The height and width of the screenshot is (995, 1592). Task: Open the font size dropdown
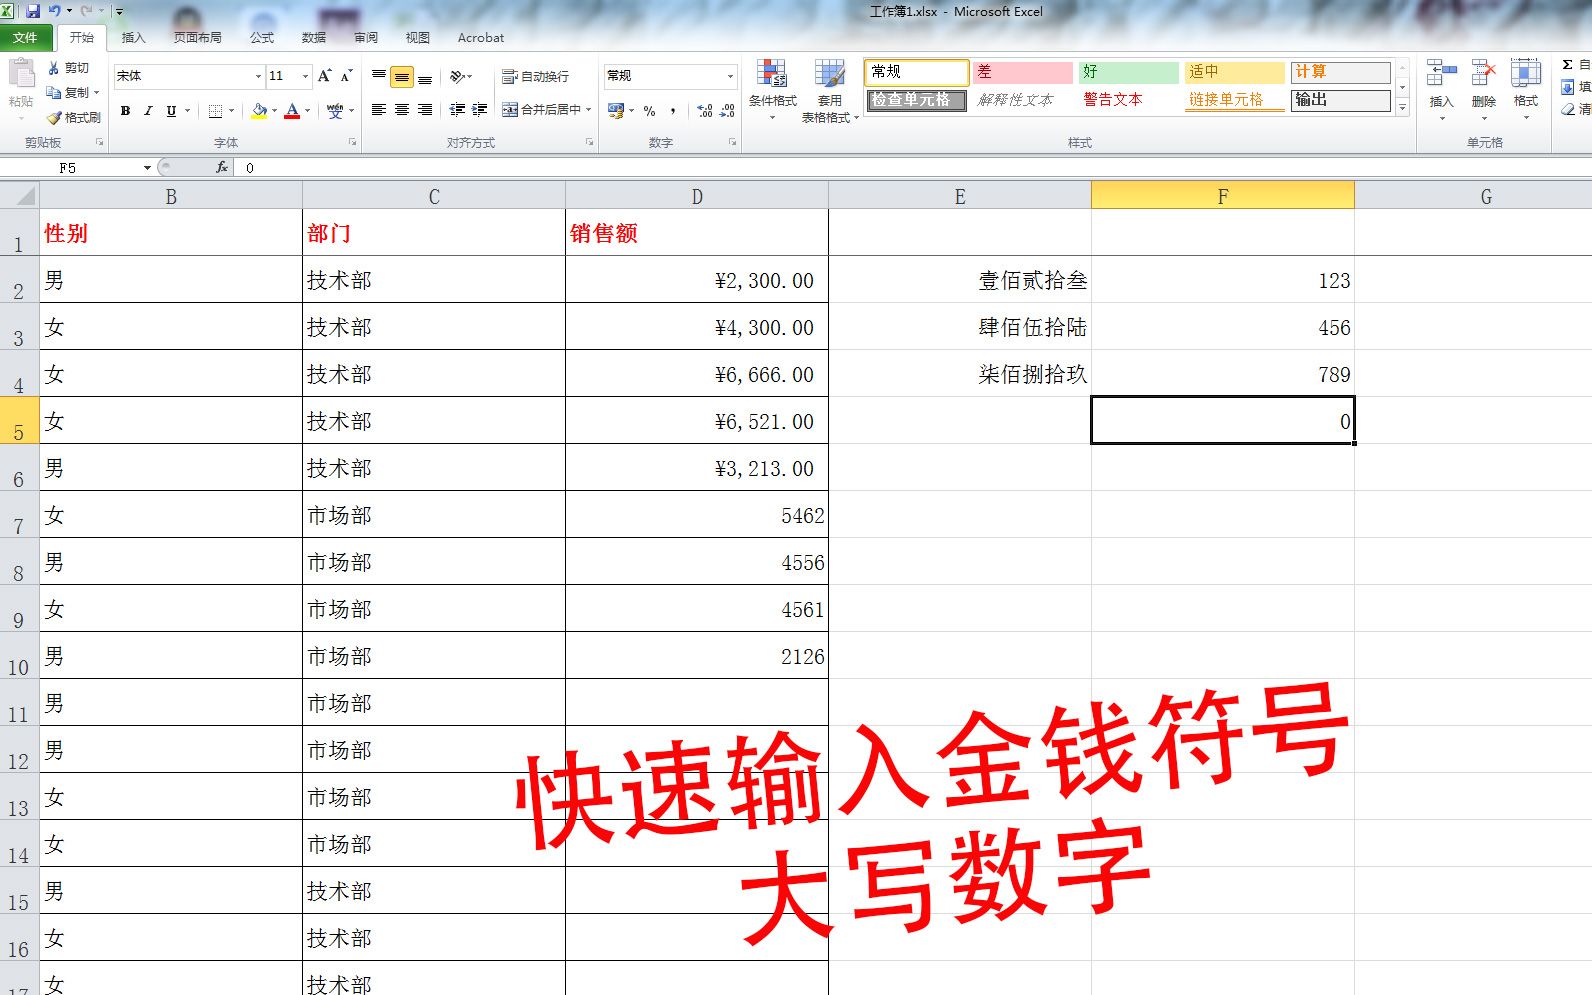[305, 76]
